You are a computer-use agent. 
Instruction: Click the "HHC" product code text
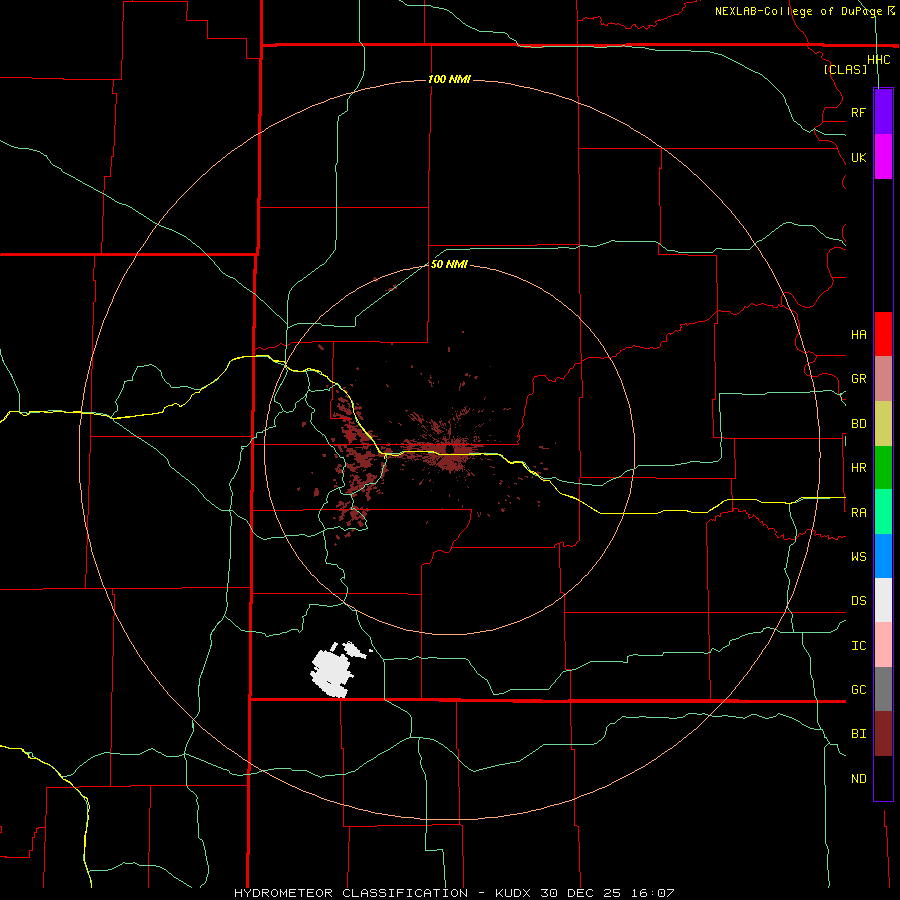tap(878, 60)
